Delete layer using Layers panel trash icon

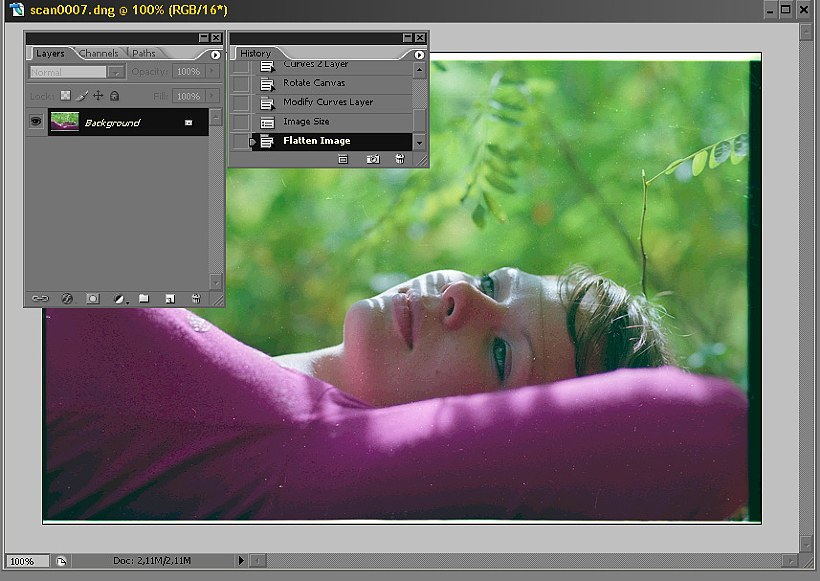click(196, 298)
